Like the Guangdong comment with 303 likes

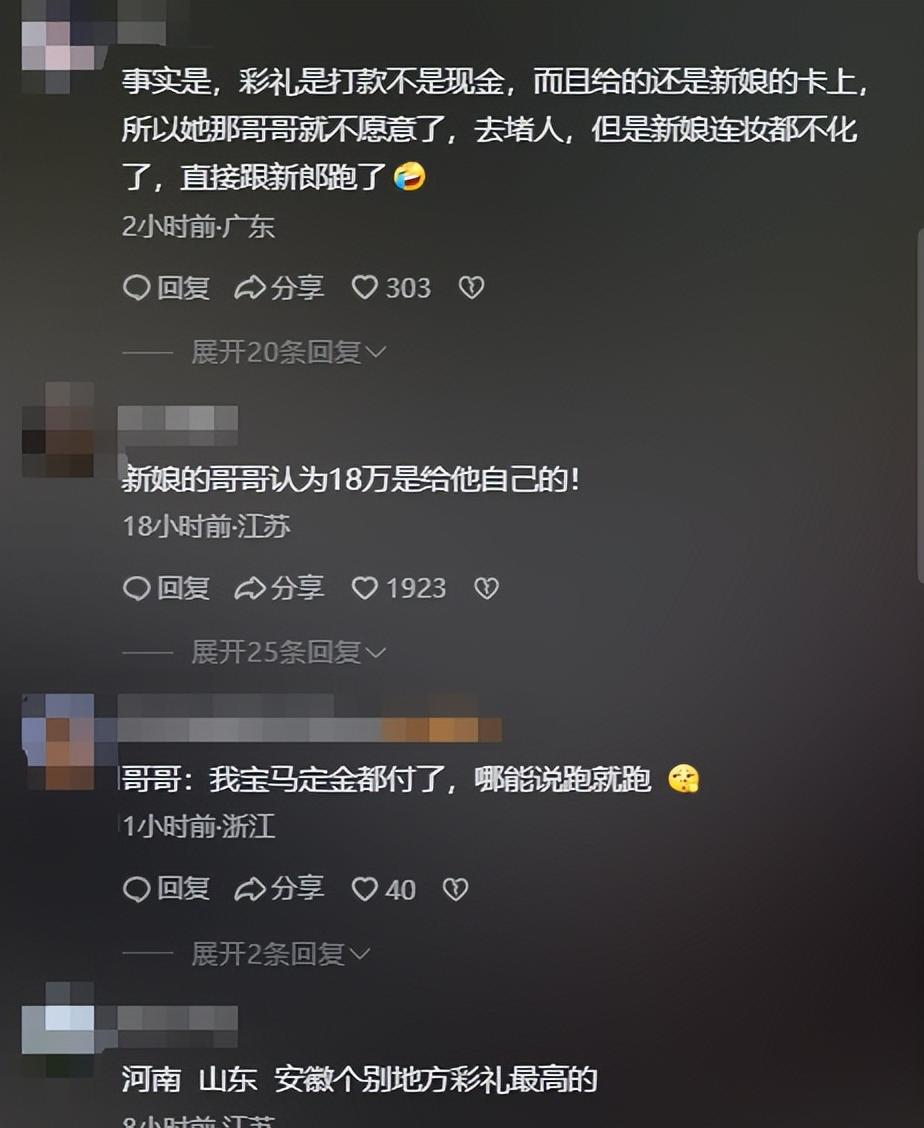[x=391, y=288]
